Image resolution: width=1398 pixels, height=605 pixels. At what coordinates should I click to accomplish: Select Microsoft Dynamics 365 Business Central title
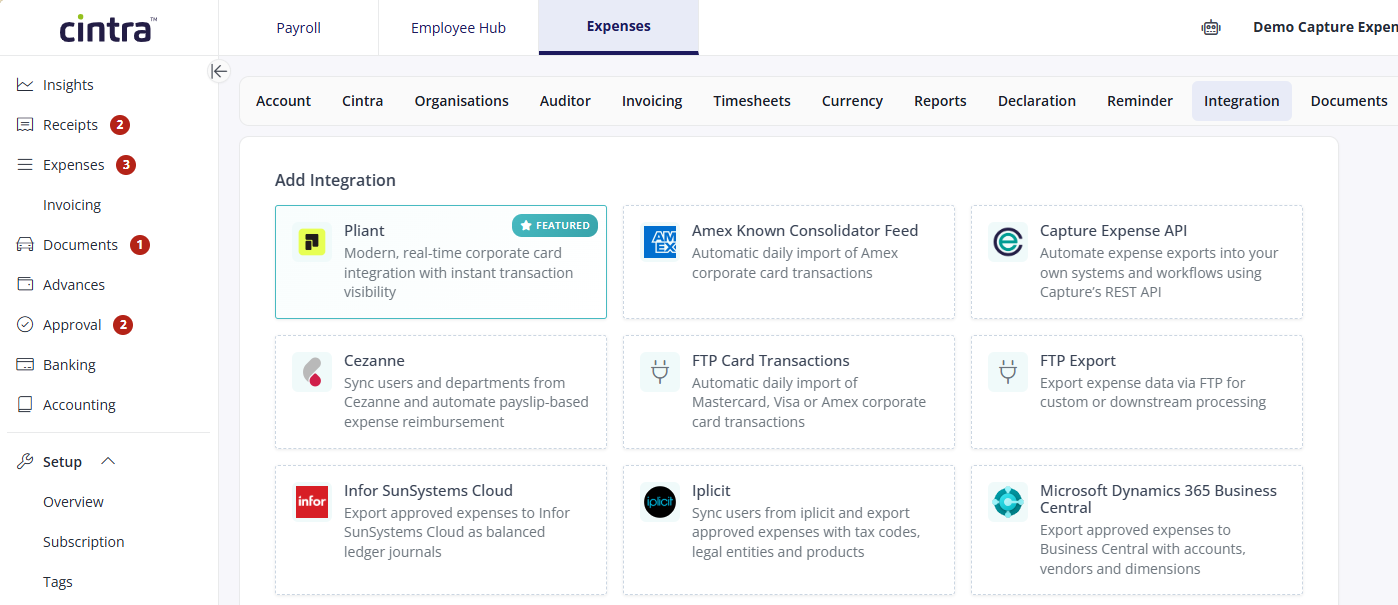coord(1158,499)
